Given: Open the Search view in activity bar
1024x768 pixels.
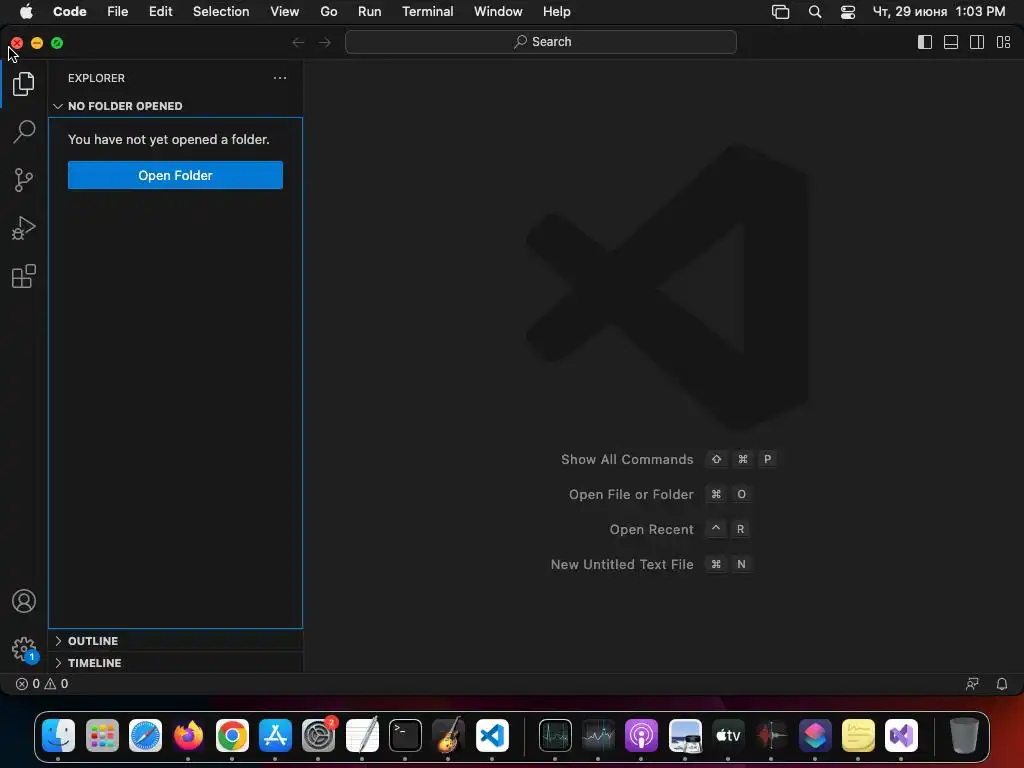Looking at the screenshot, I should tap(24, 131).
